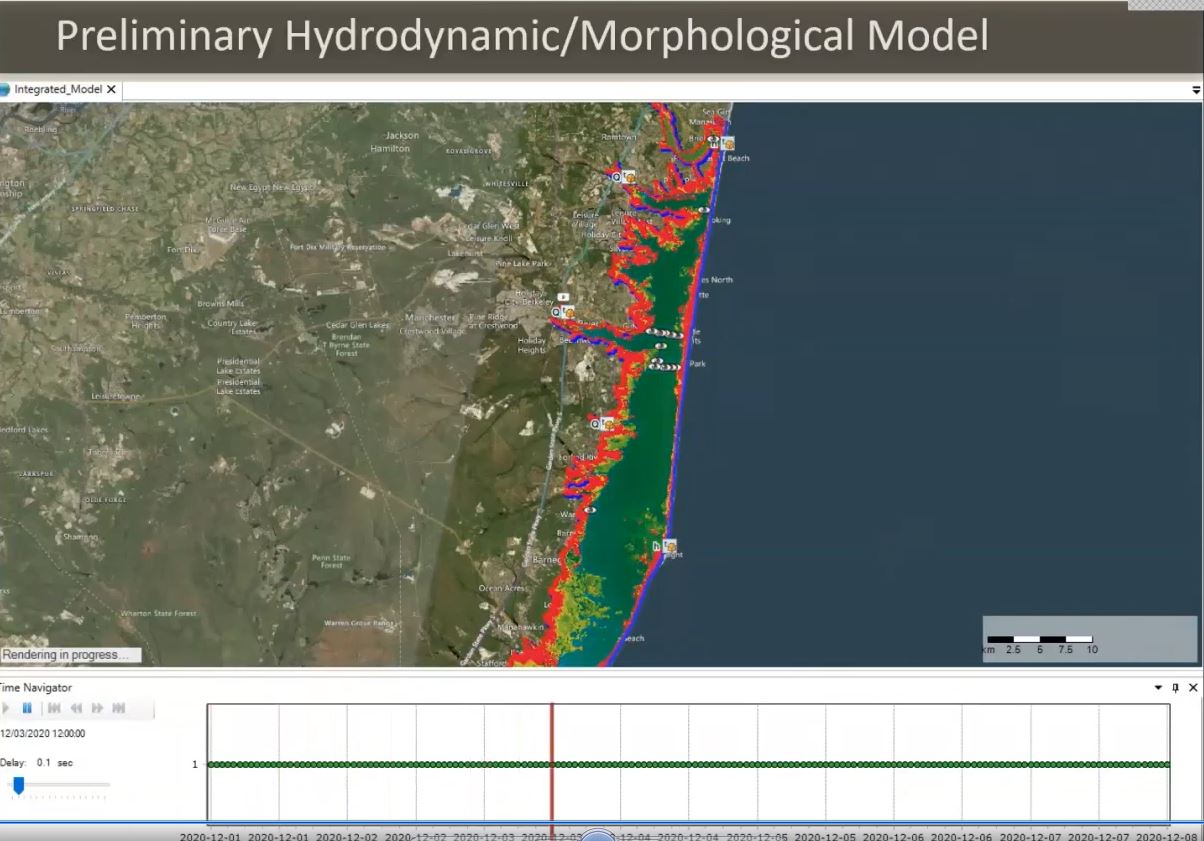1204x841 pixels.
Task: Open the Time Navigator panel options dropdown
Action: coord(1158,688)
